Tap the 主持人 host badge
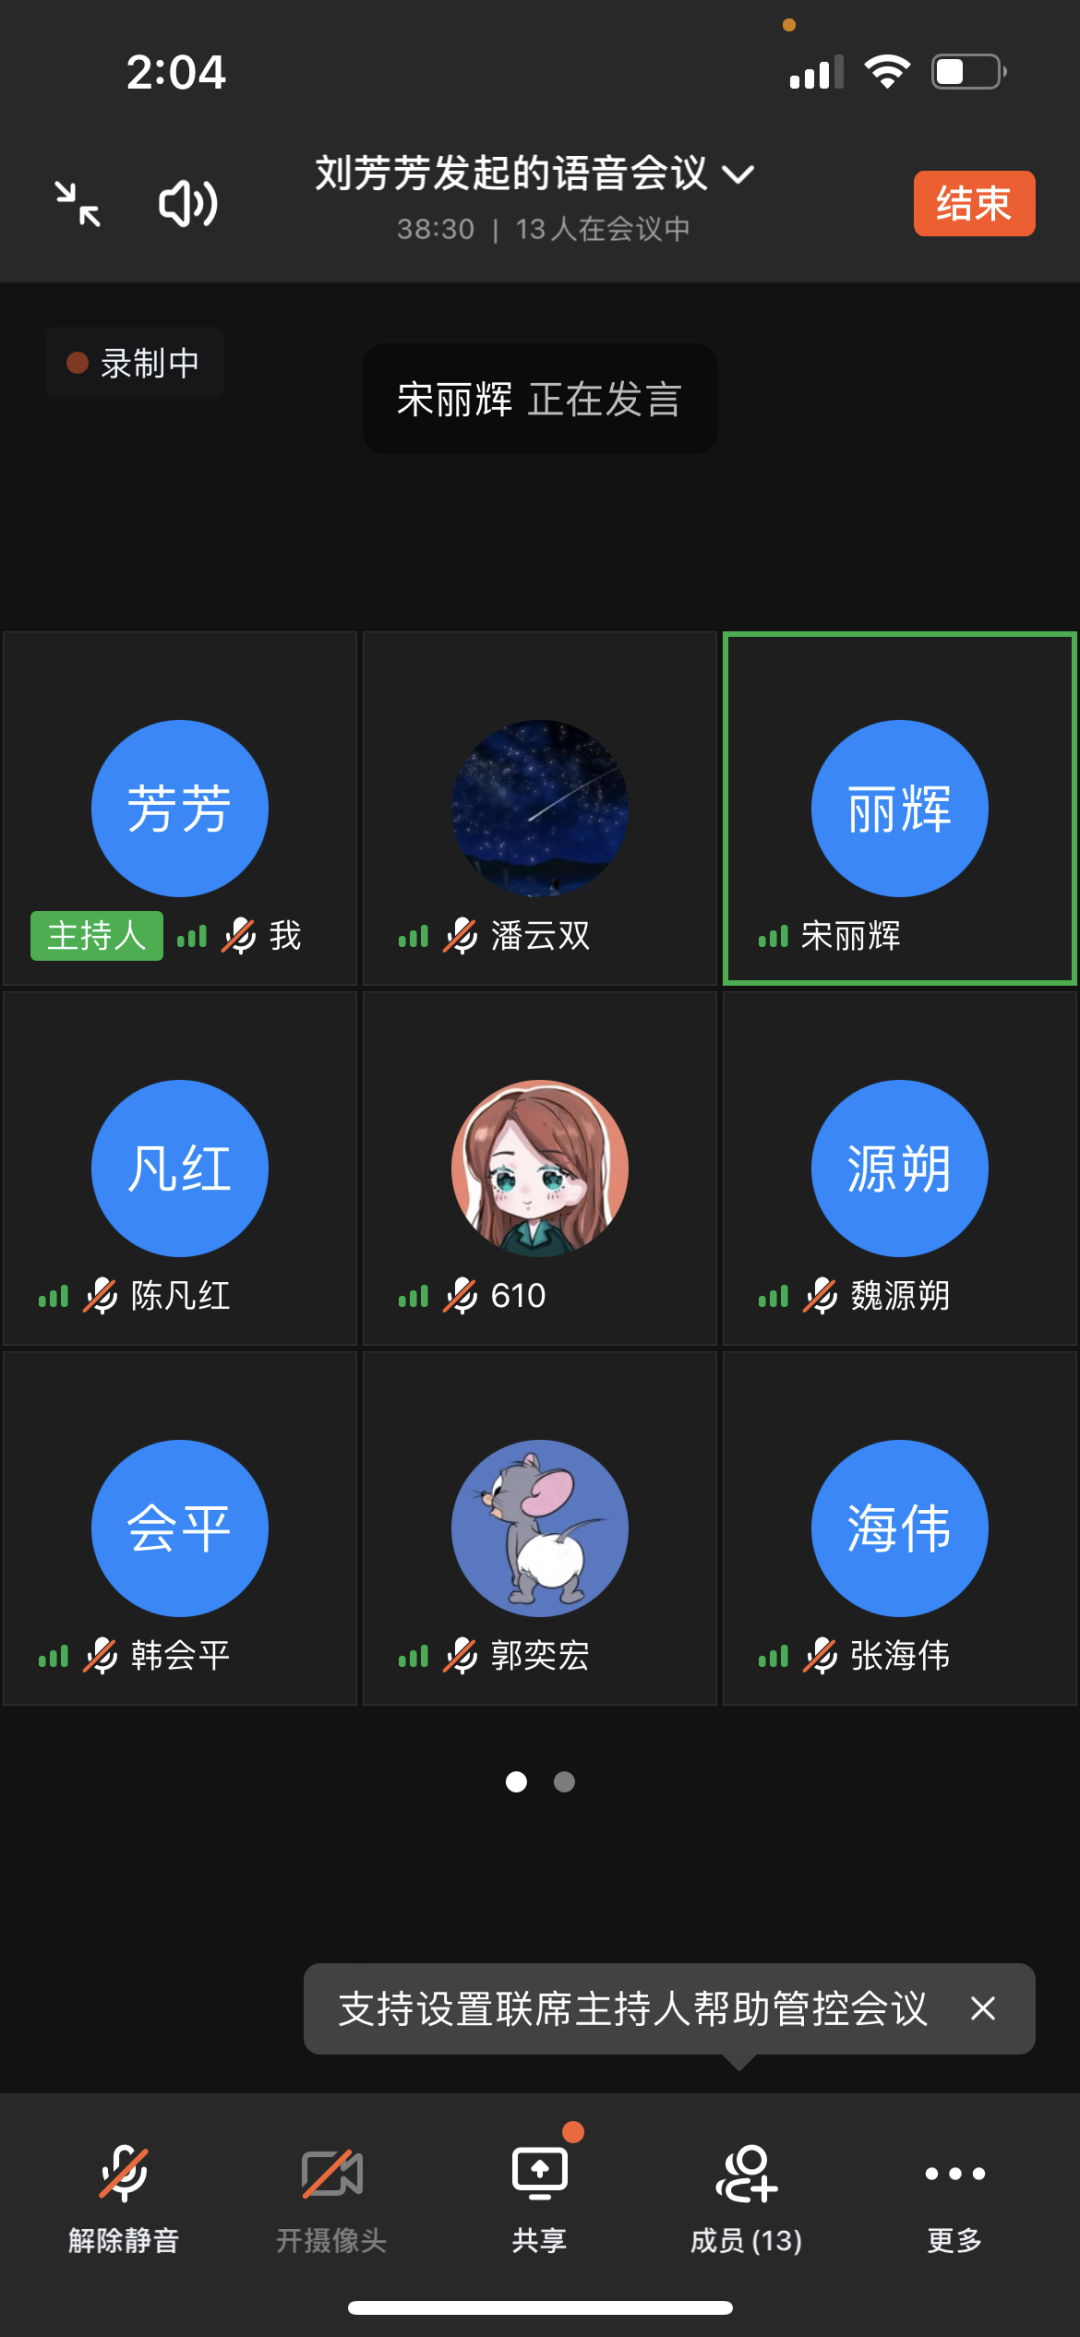 pos(97,936)
